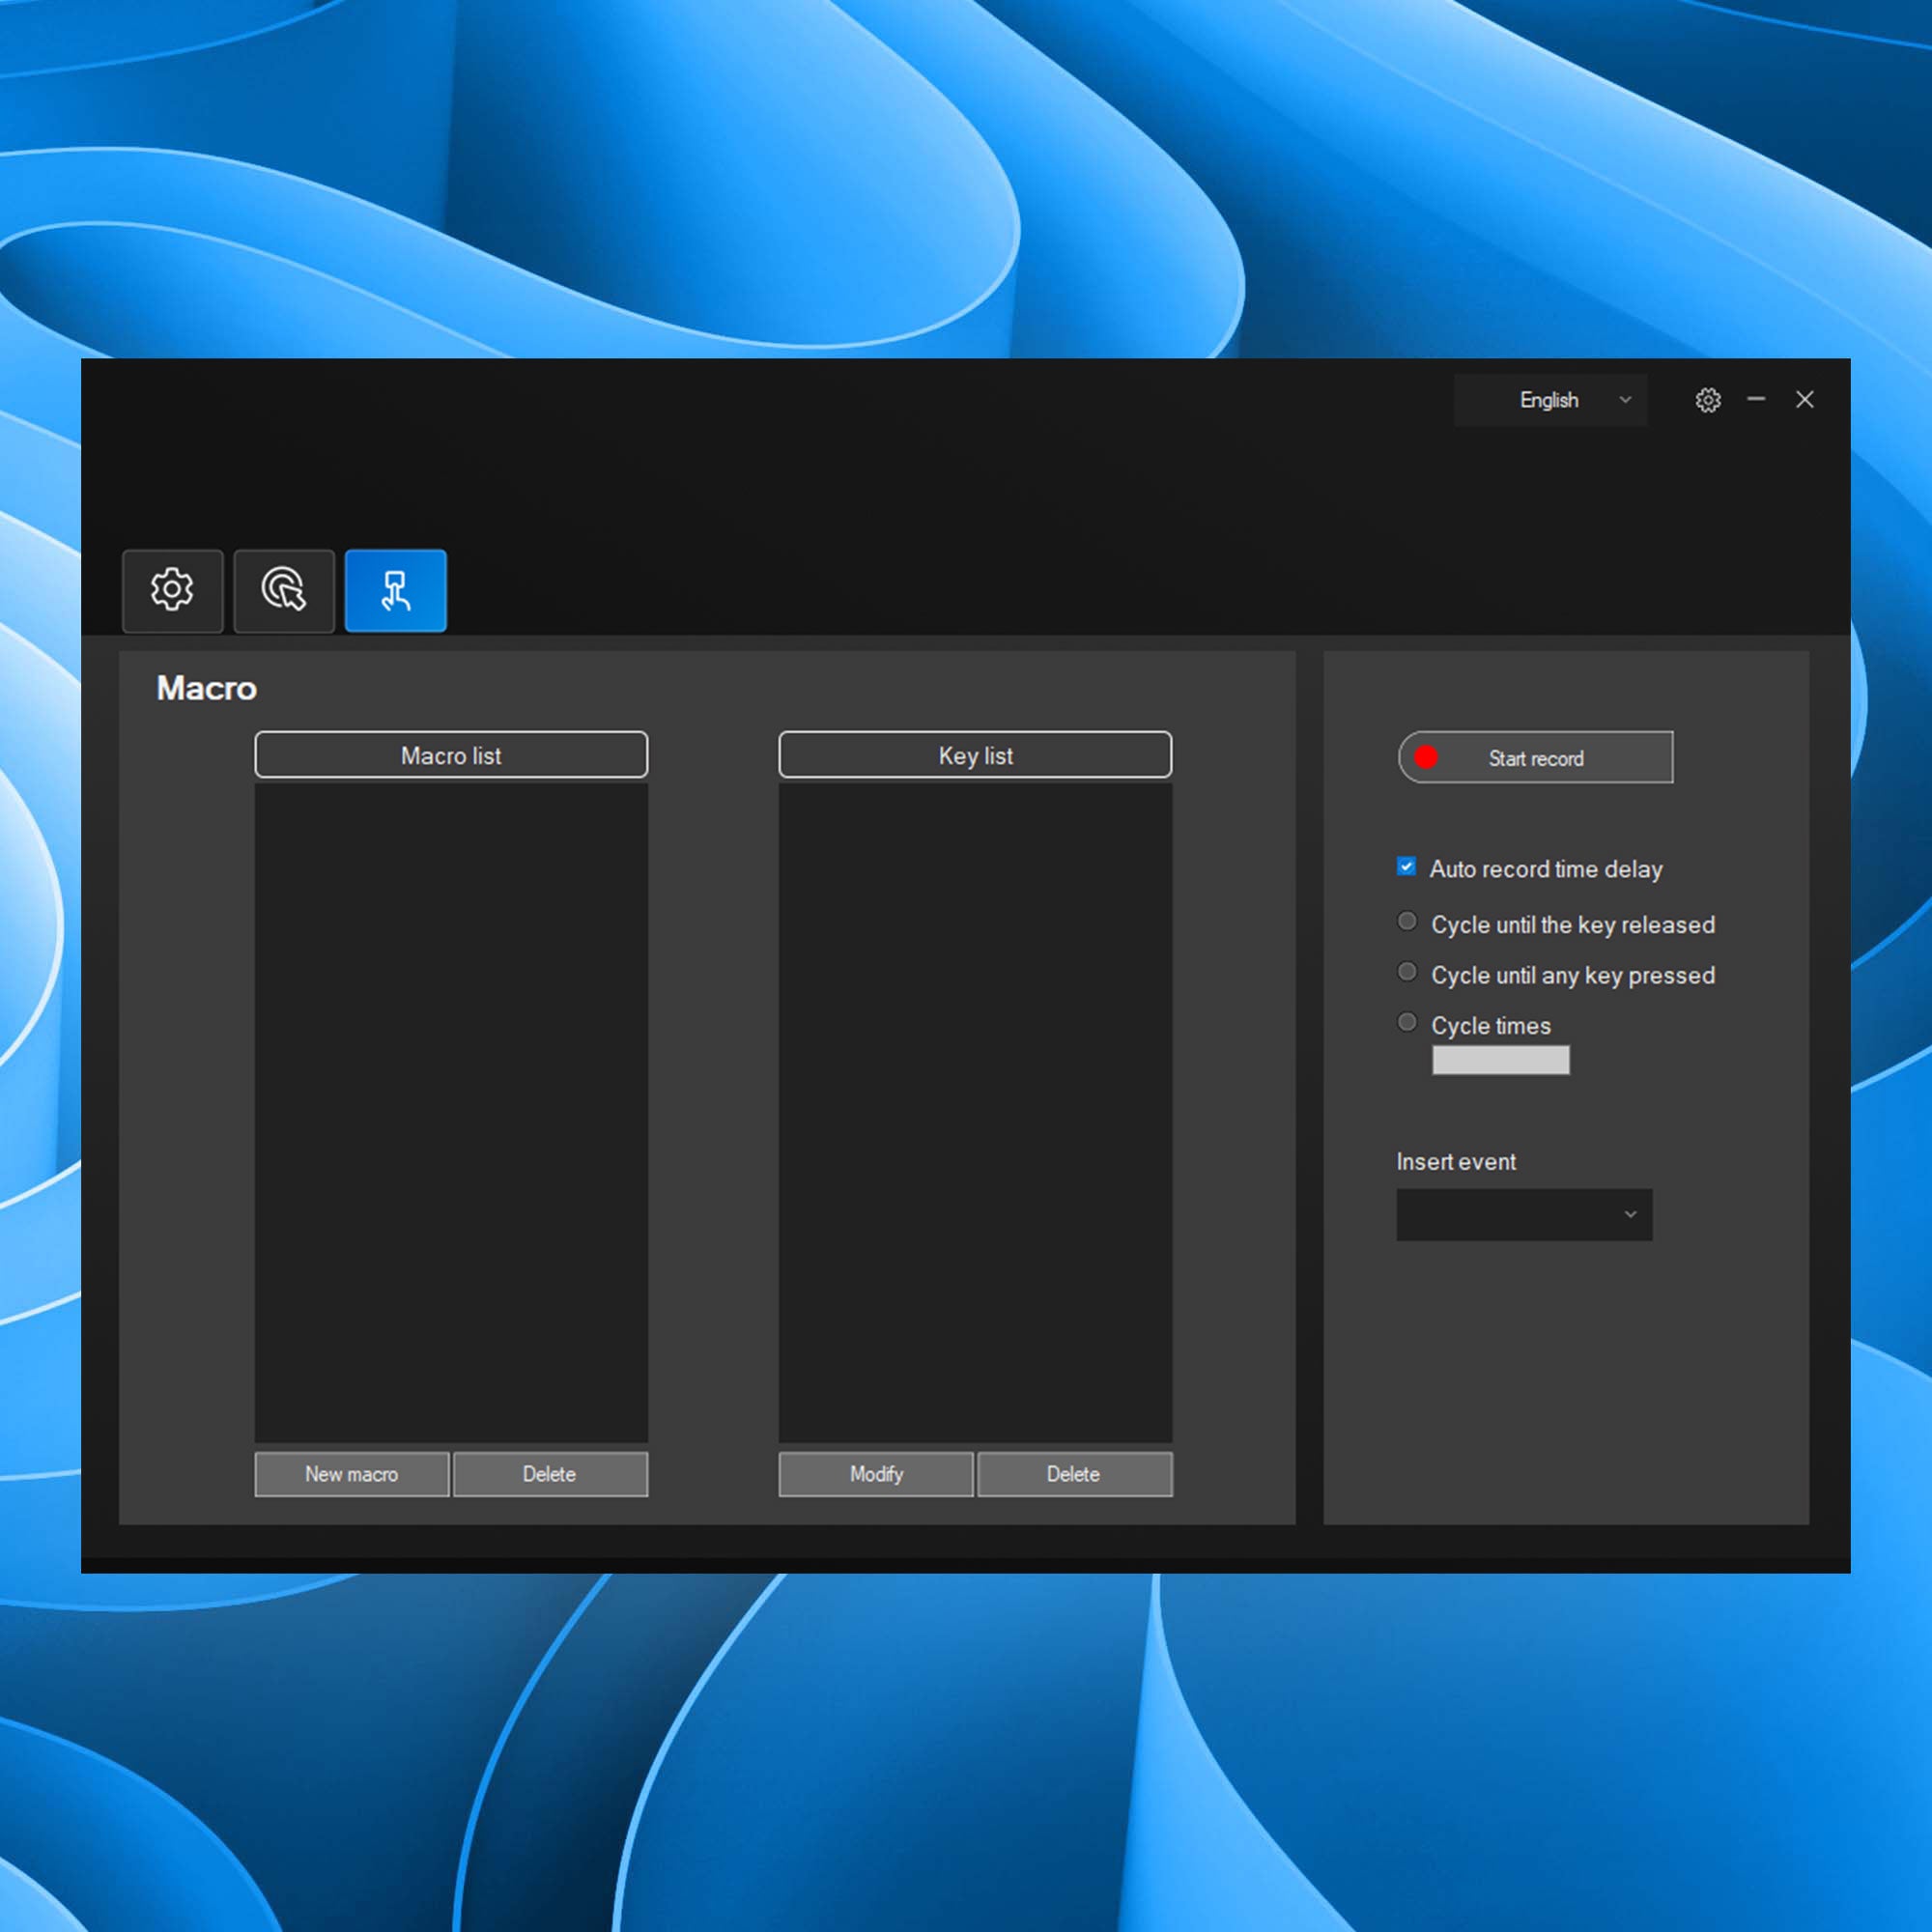Click the Macro list header
The image size is (1932, 1932).
click(451, 755)
